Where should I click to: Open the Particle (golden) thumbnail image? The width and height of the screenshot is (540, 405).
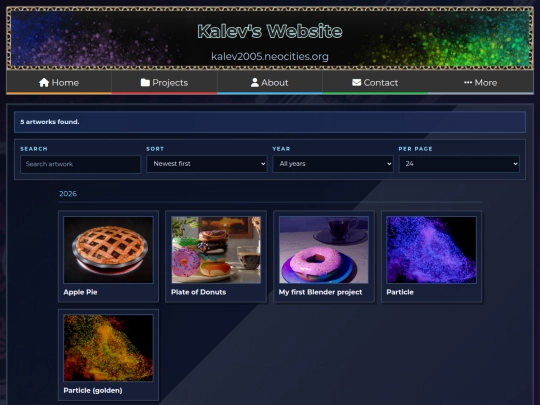point(108,348)
